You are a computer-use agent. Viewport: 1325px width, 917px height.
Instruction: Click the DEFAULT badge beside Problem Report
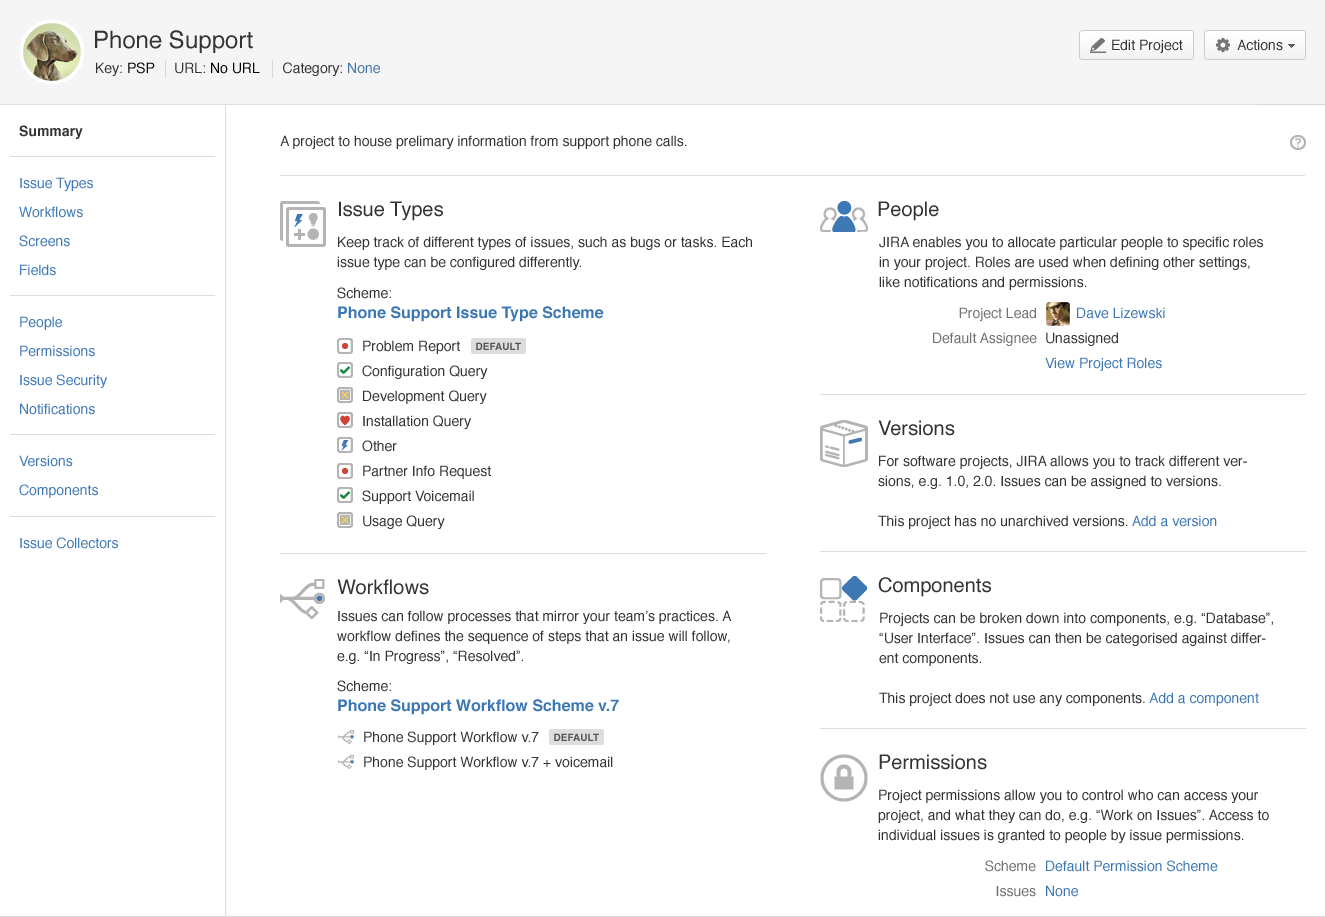pyautogui.click(x=498, y=346)
